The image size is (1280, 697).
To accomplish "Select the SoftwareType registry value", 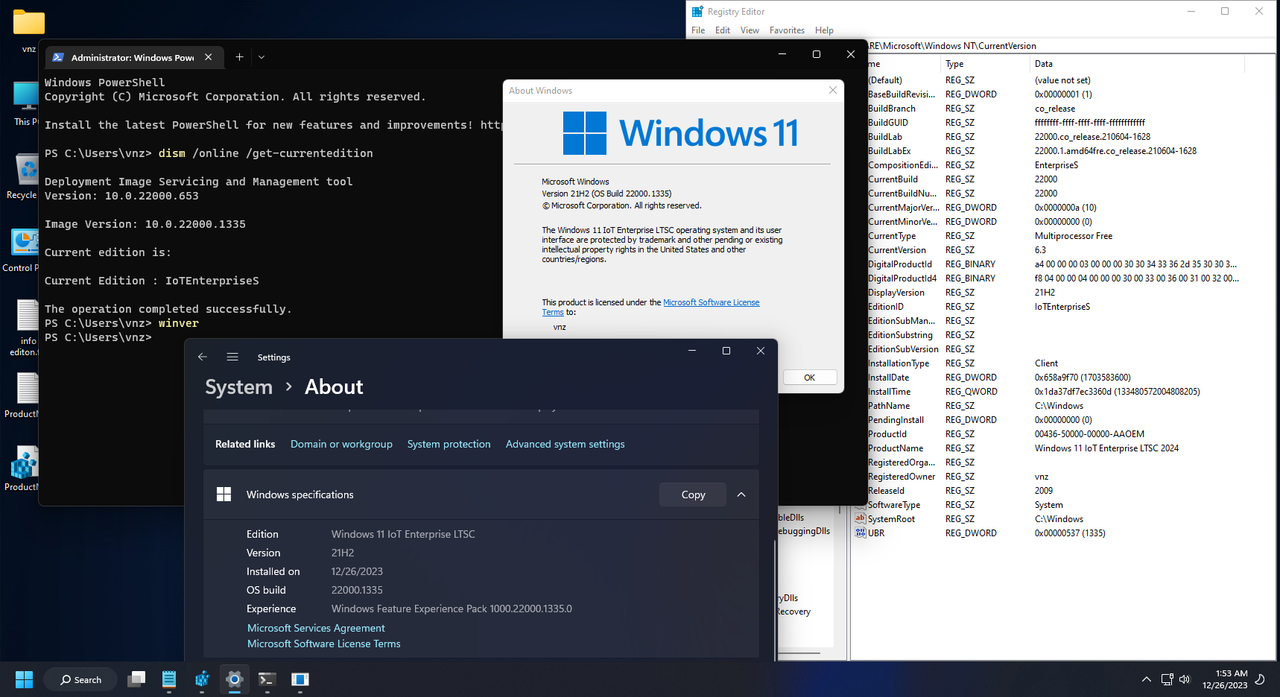I will 892,505.
